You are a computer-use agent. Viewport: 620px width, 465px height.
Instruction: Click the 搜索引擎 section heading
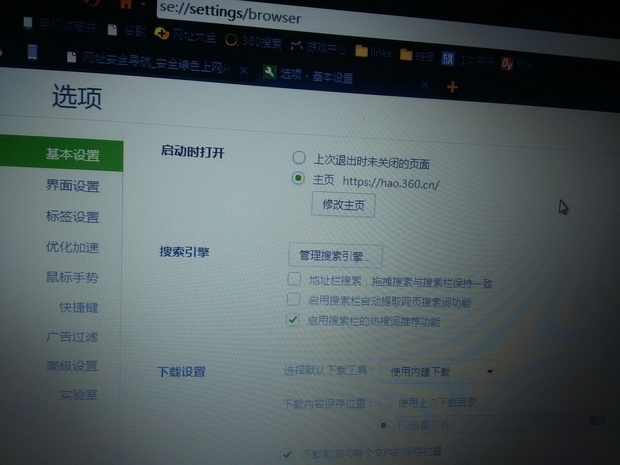pyautogui.click(x=184, y=251)
